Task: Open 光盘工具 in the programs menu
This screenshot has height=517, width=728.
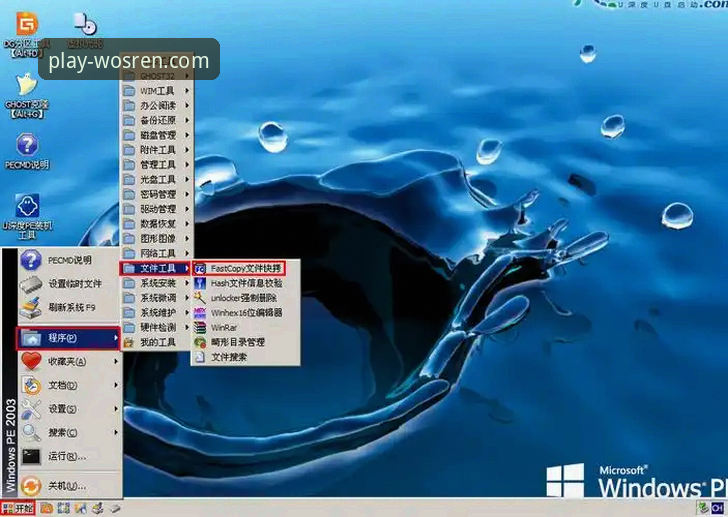Action: click(156, 179)
